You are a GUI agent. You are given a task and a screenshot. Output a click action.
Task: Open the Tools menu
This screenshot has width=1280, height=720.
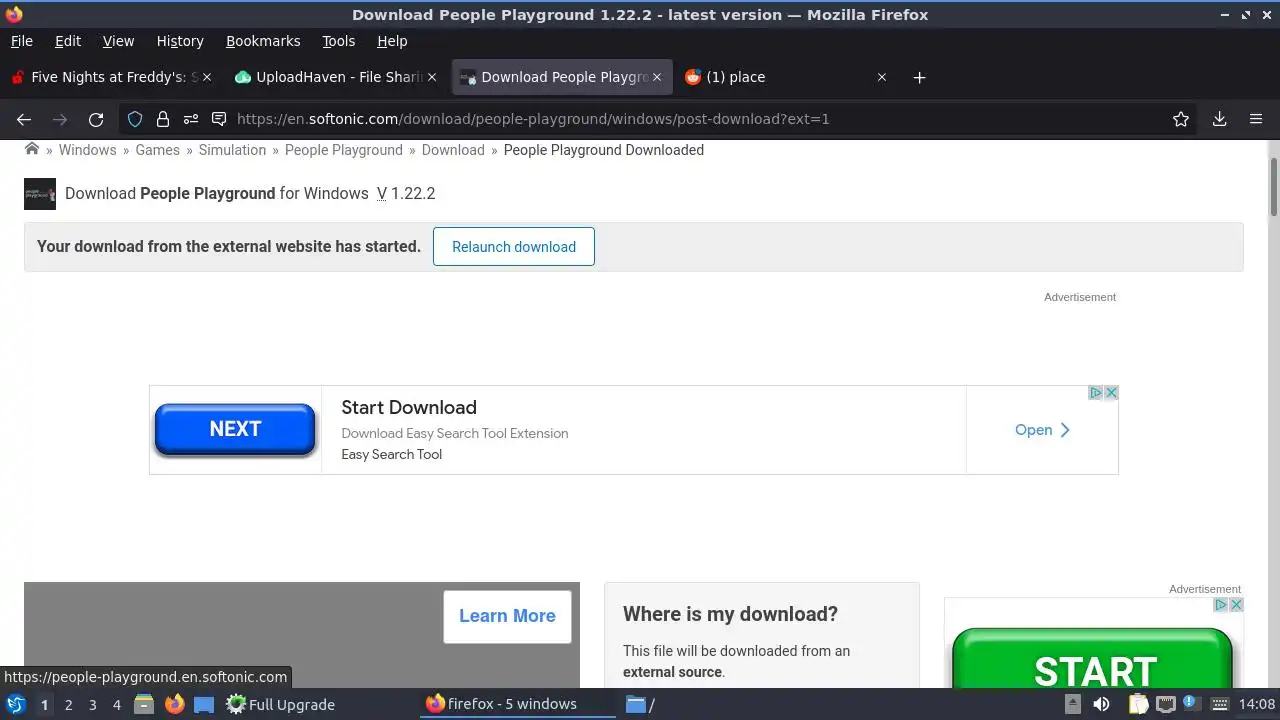pyautogui.click(x=338, y=41)
